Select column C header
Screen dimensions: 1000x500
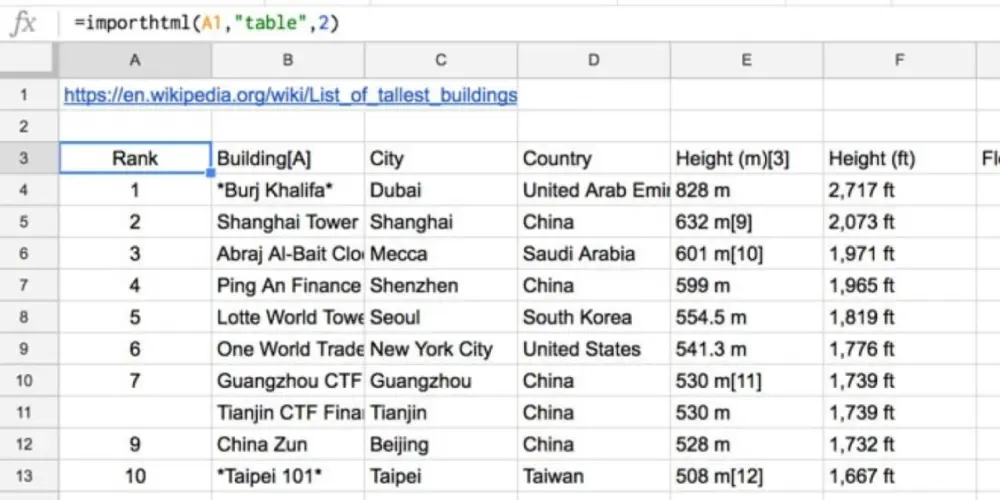[x=440, y=60]
